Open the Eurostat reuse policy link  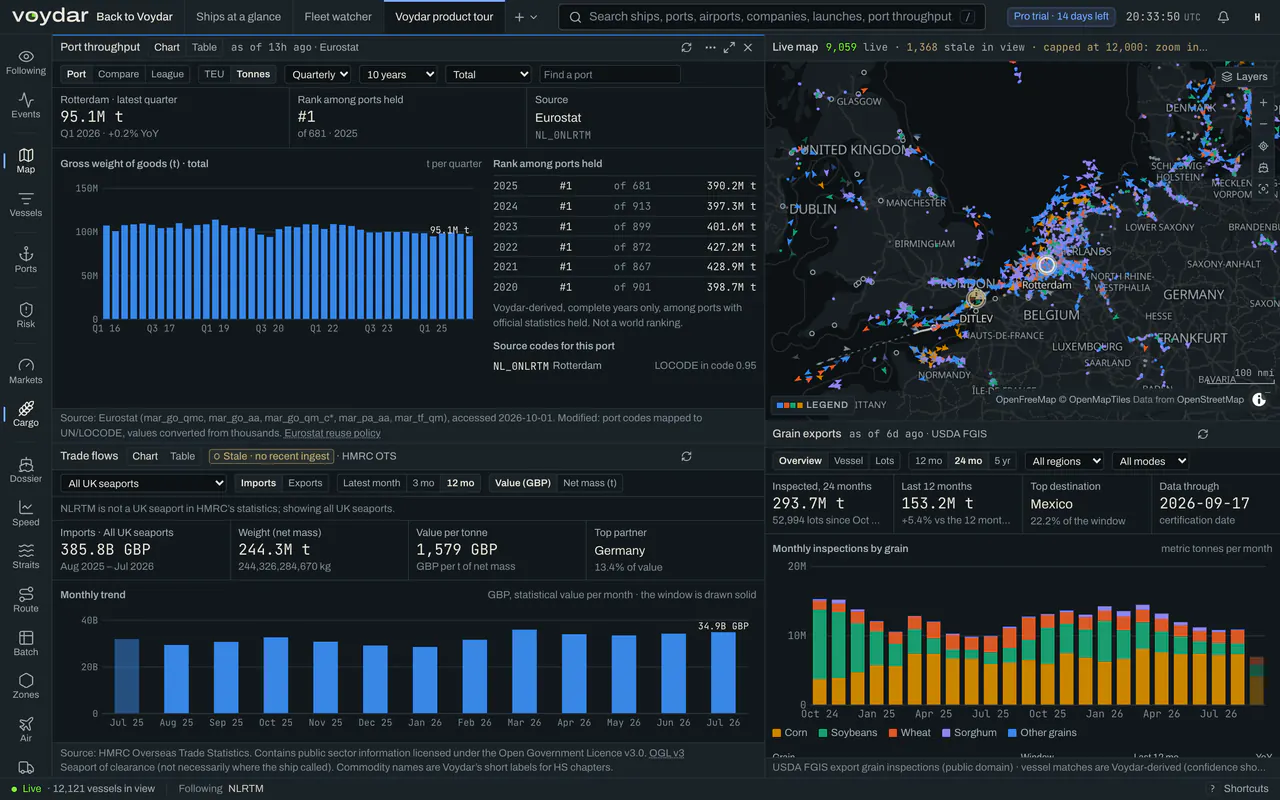pos(332,433)
